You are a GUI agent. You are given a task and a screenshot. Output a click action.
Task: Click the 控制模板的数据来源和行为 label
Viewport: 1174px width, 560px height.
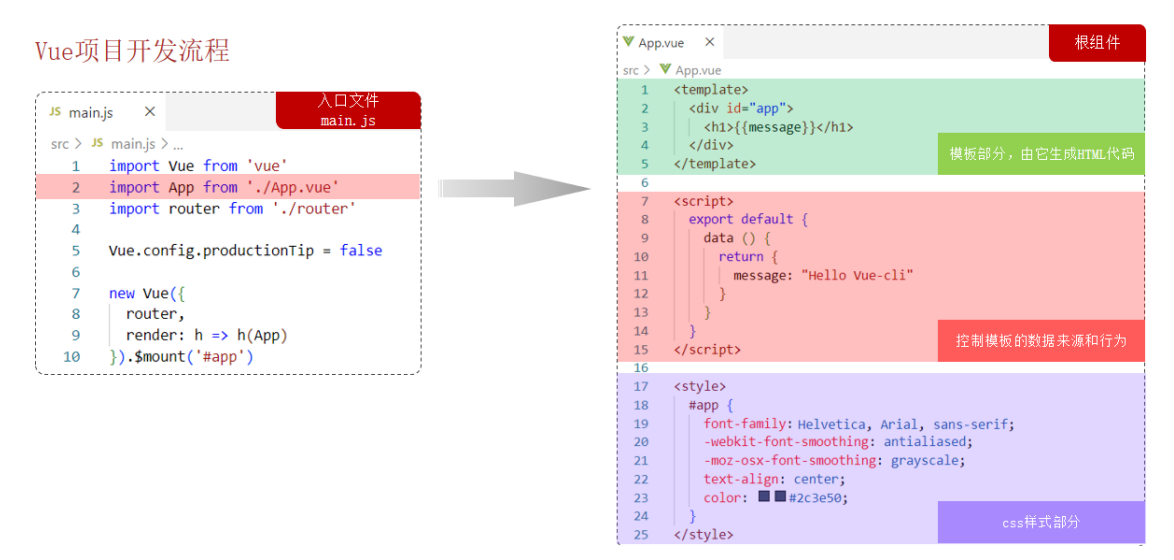point(1041,340)
